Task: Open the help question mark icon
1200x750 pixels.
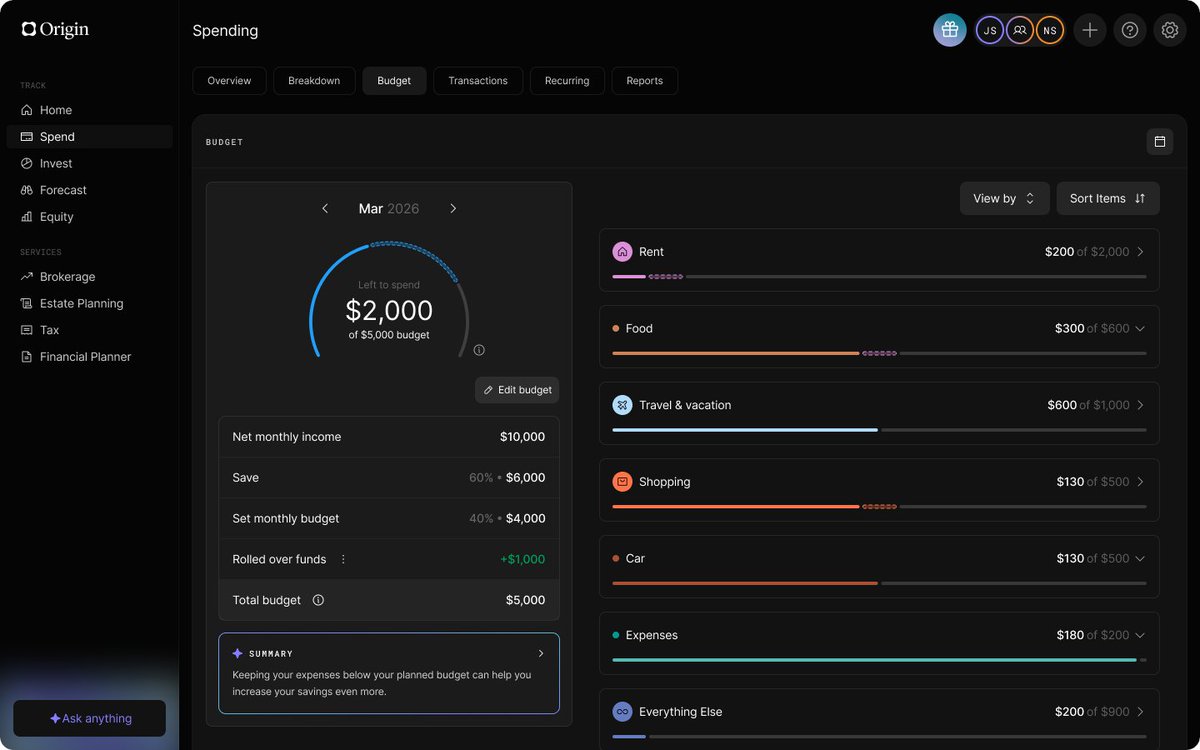Action: click(1130, 30)
